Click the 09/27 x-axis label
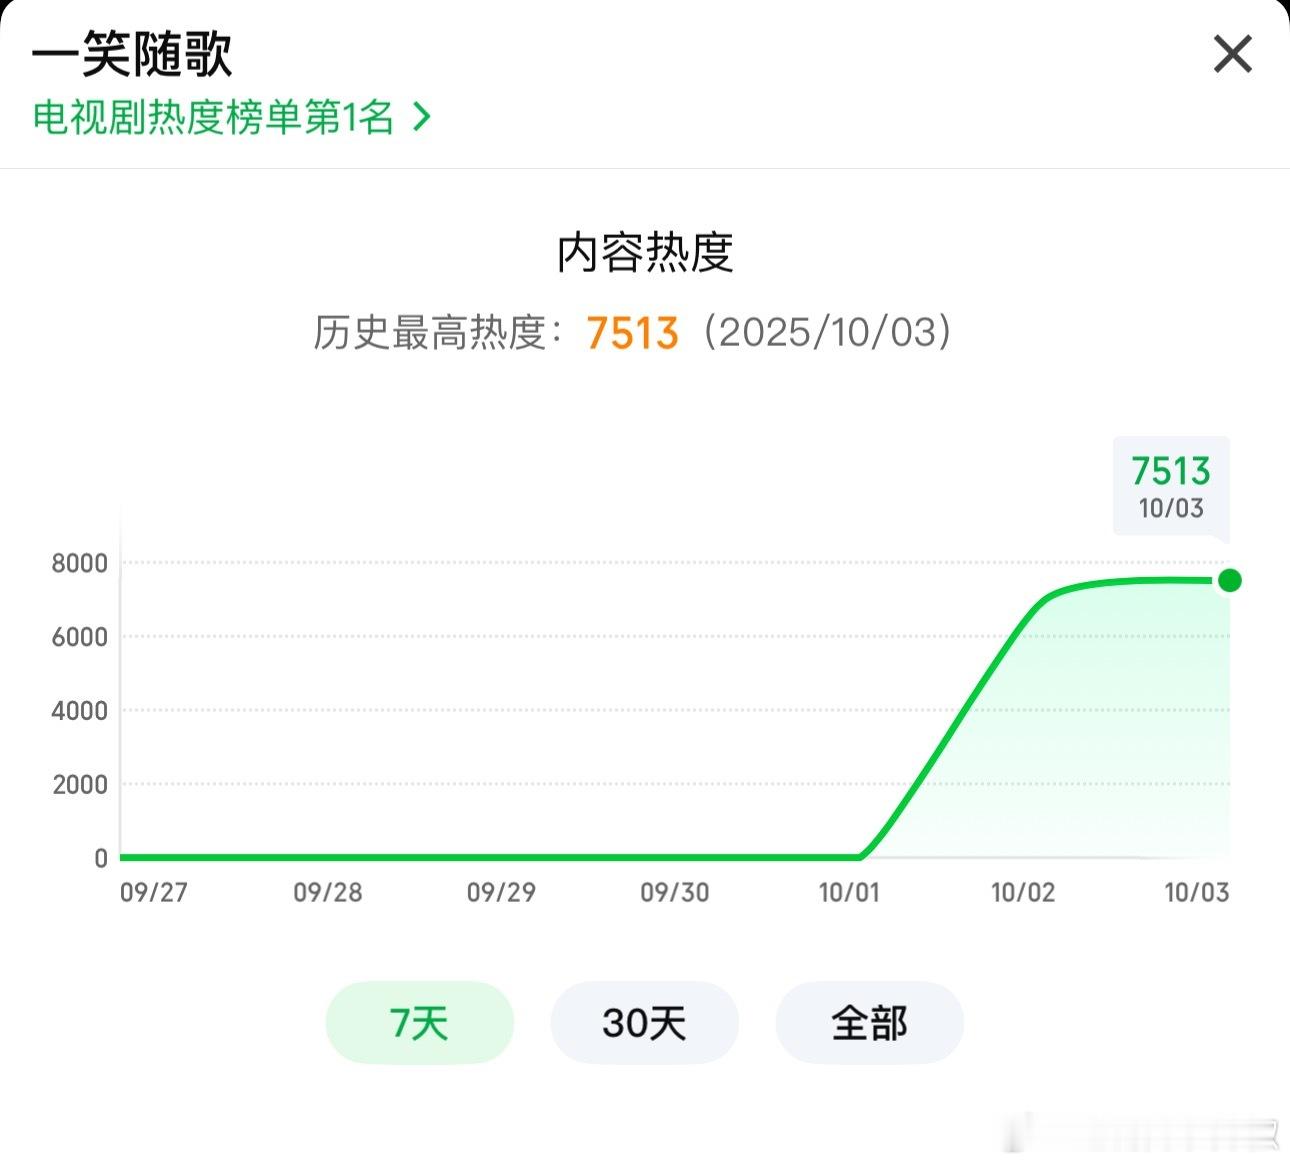This screenshot has width=1290, height=1165. point(154,892)
